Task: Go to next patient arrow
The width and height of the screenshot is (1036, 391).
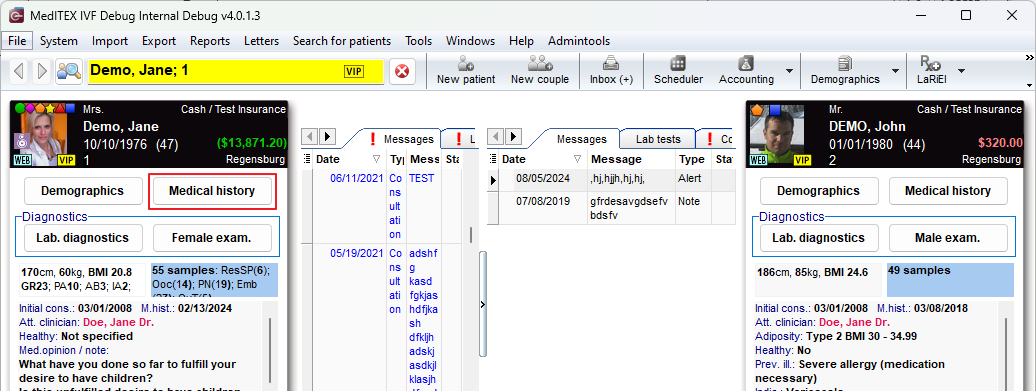Action: 42,71
